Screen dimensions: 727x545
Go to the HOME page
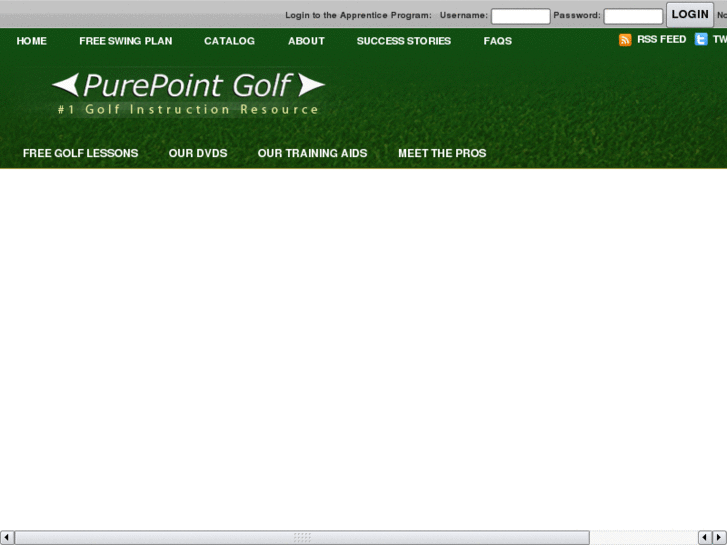pyautogui.click(x=32, y=41)
